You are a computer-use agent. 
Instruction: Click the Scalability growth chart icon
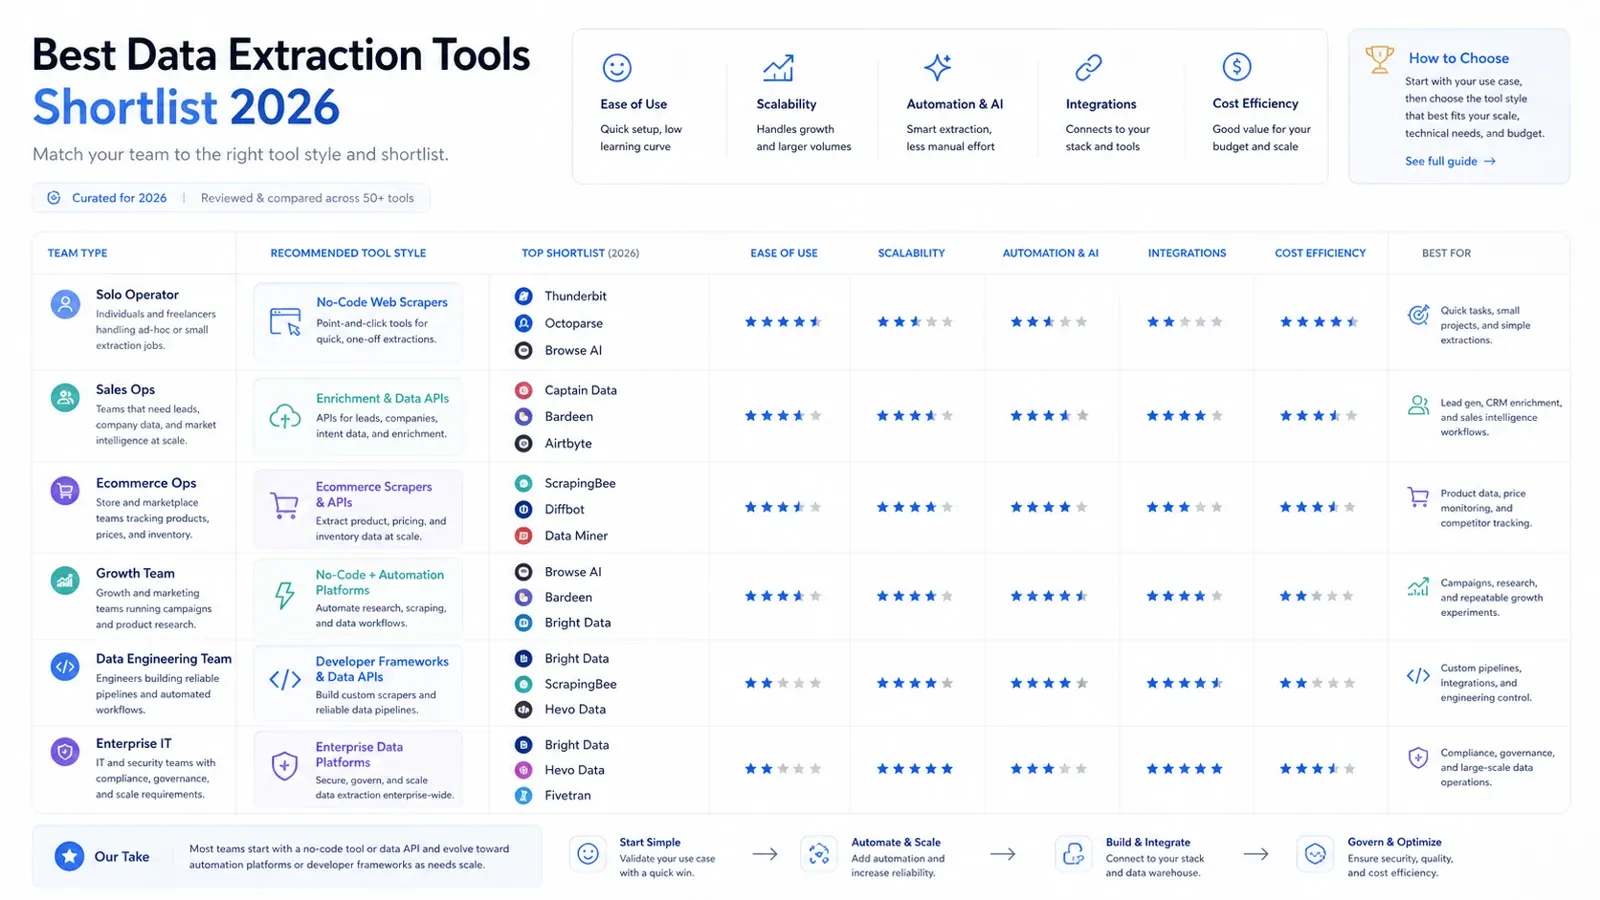(x=778, y=68)
